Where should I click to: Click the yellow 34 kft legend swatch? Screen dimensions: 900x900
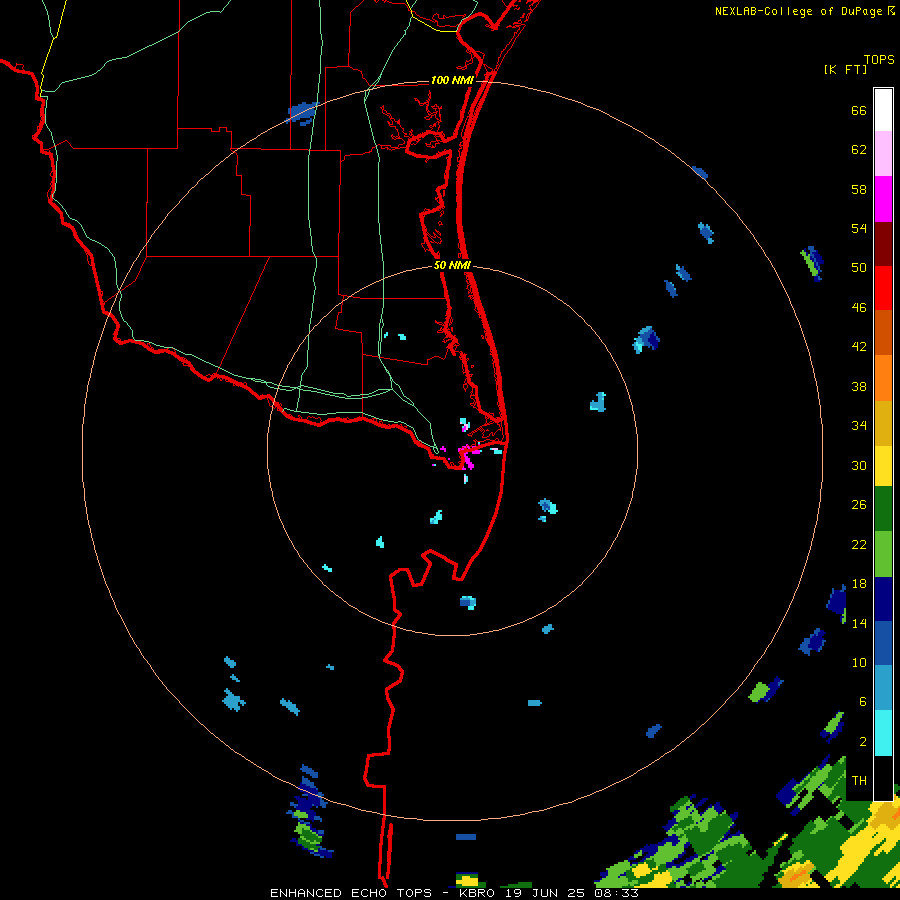883,466
